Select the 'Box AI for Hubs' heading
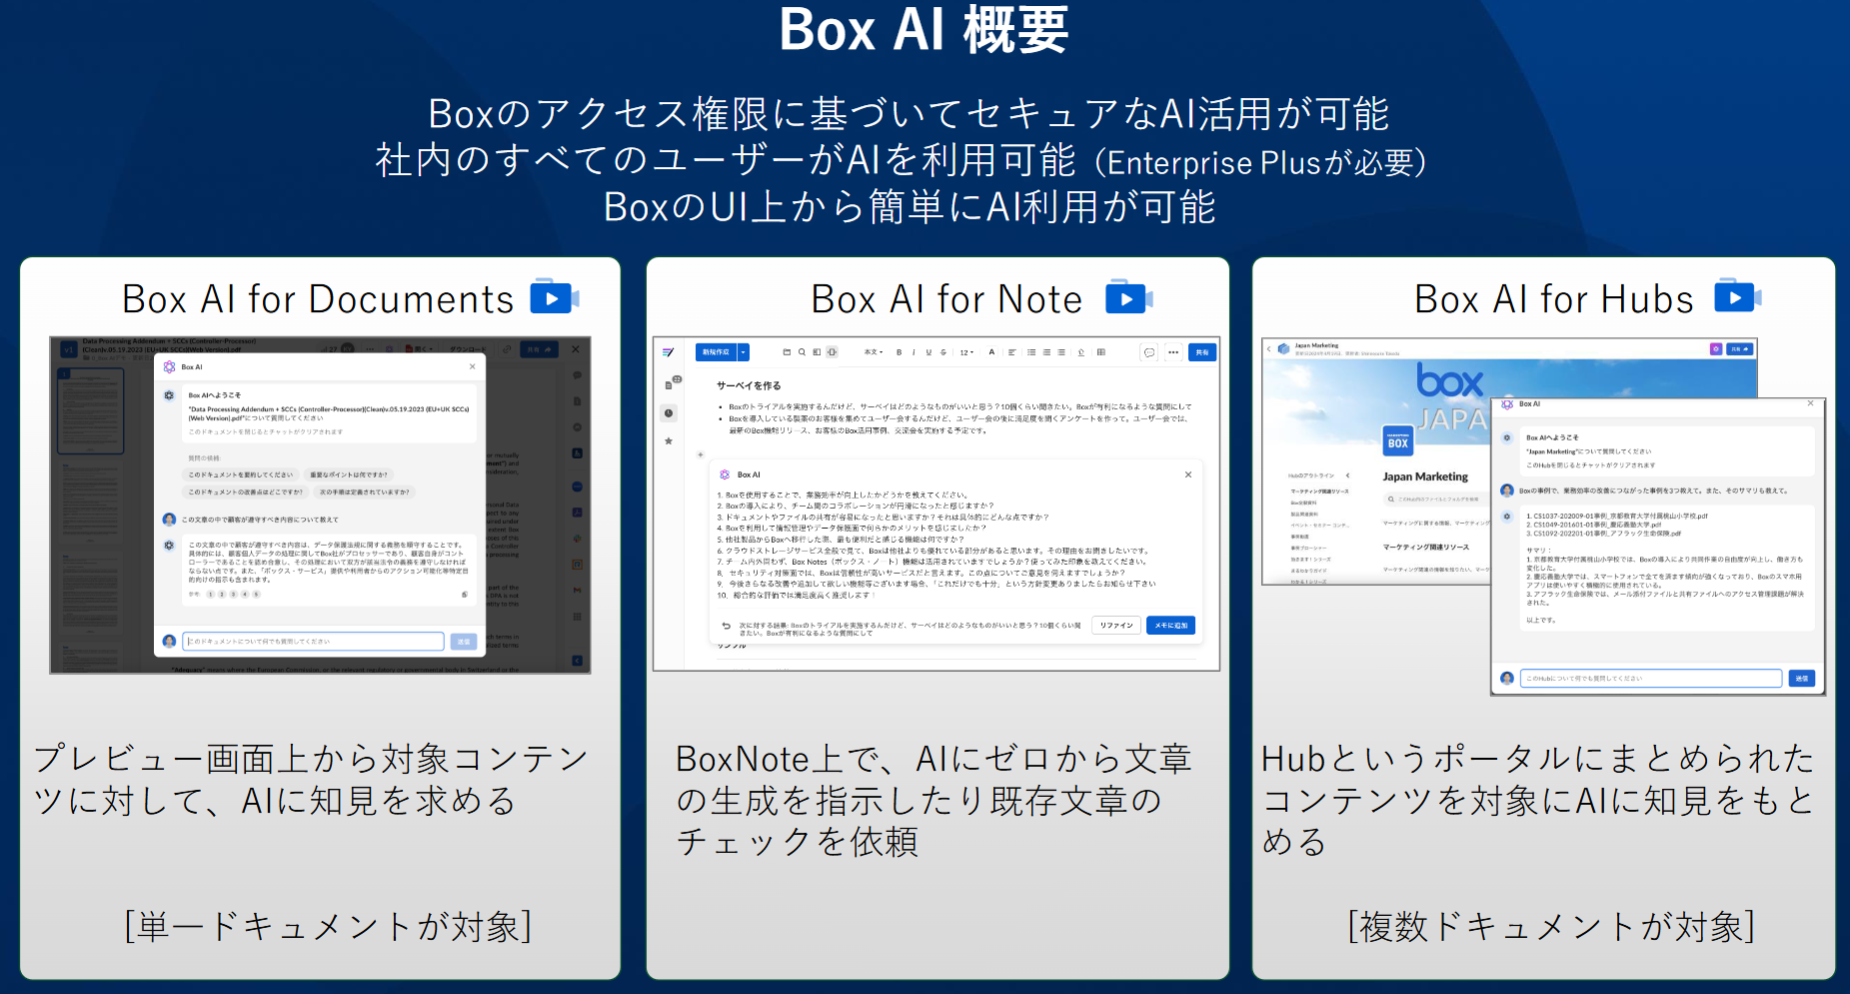Screen dimensions: 1850x994 (1554, 299)
